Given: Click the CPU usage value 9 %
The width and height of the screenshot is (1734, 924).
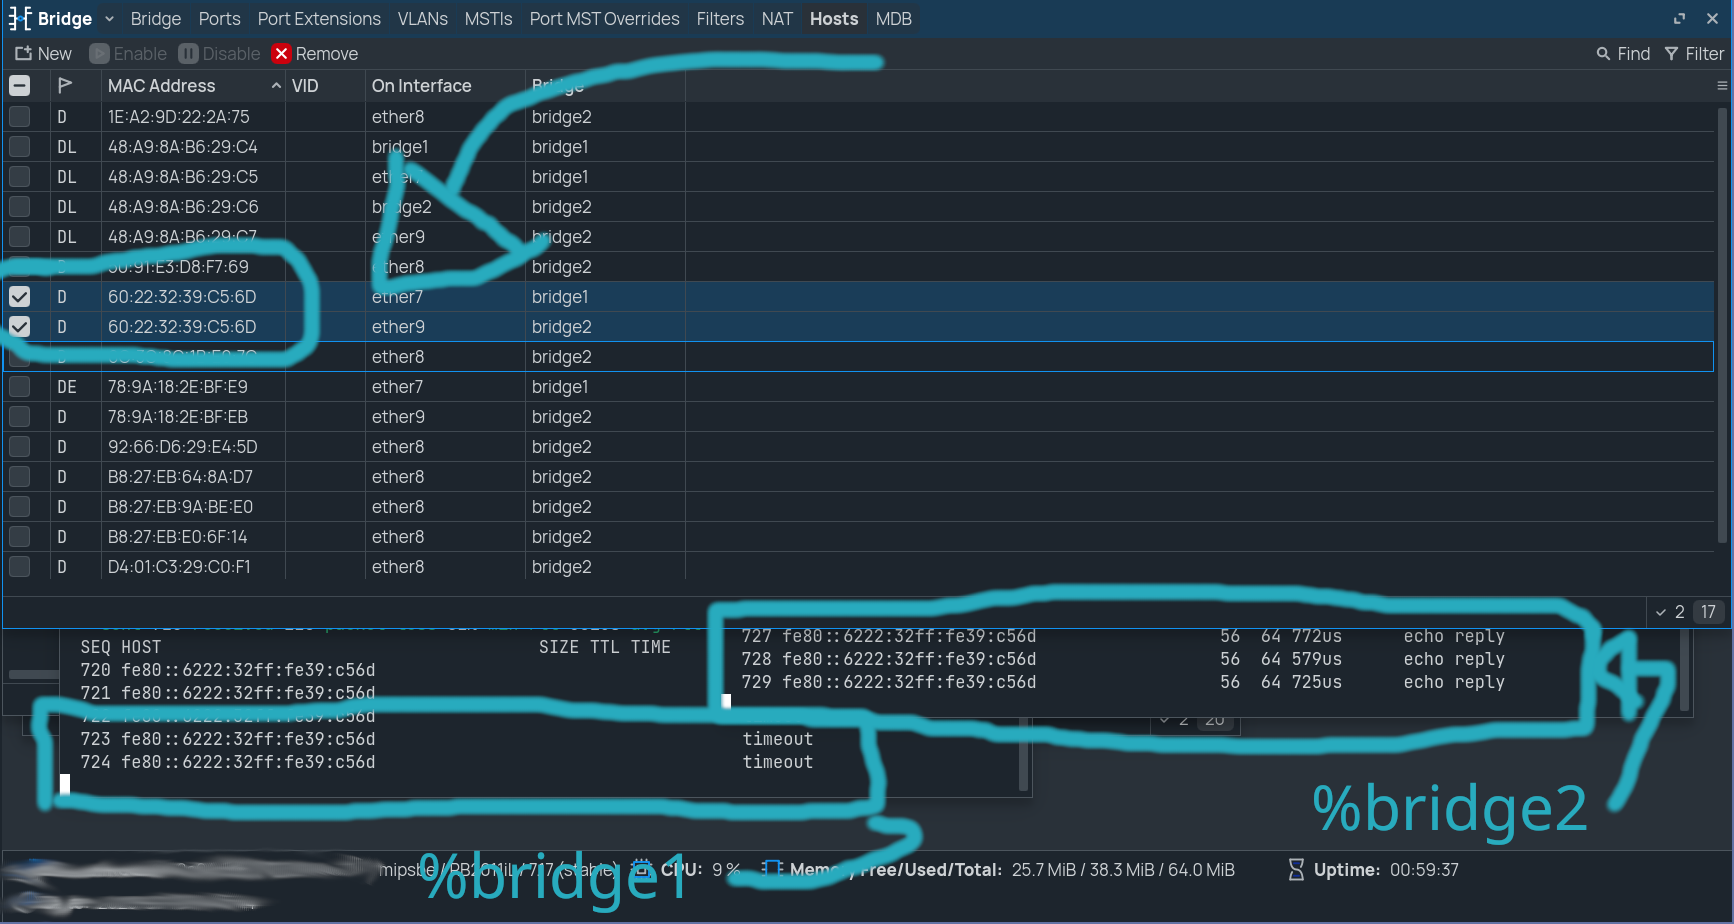Looking at the screenshot, I should pos(726,870).
